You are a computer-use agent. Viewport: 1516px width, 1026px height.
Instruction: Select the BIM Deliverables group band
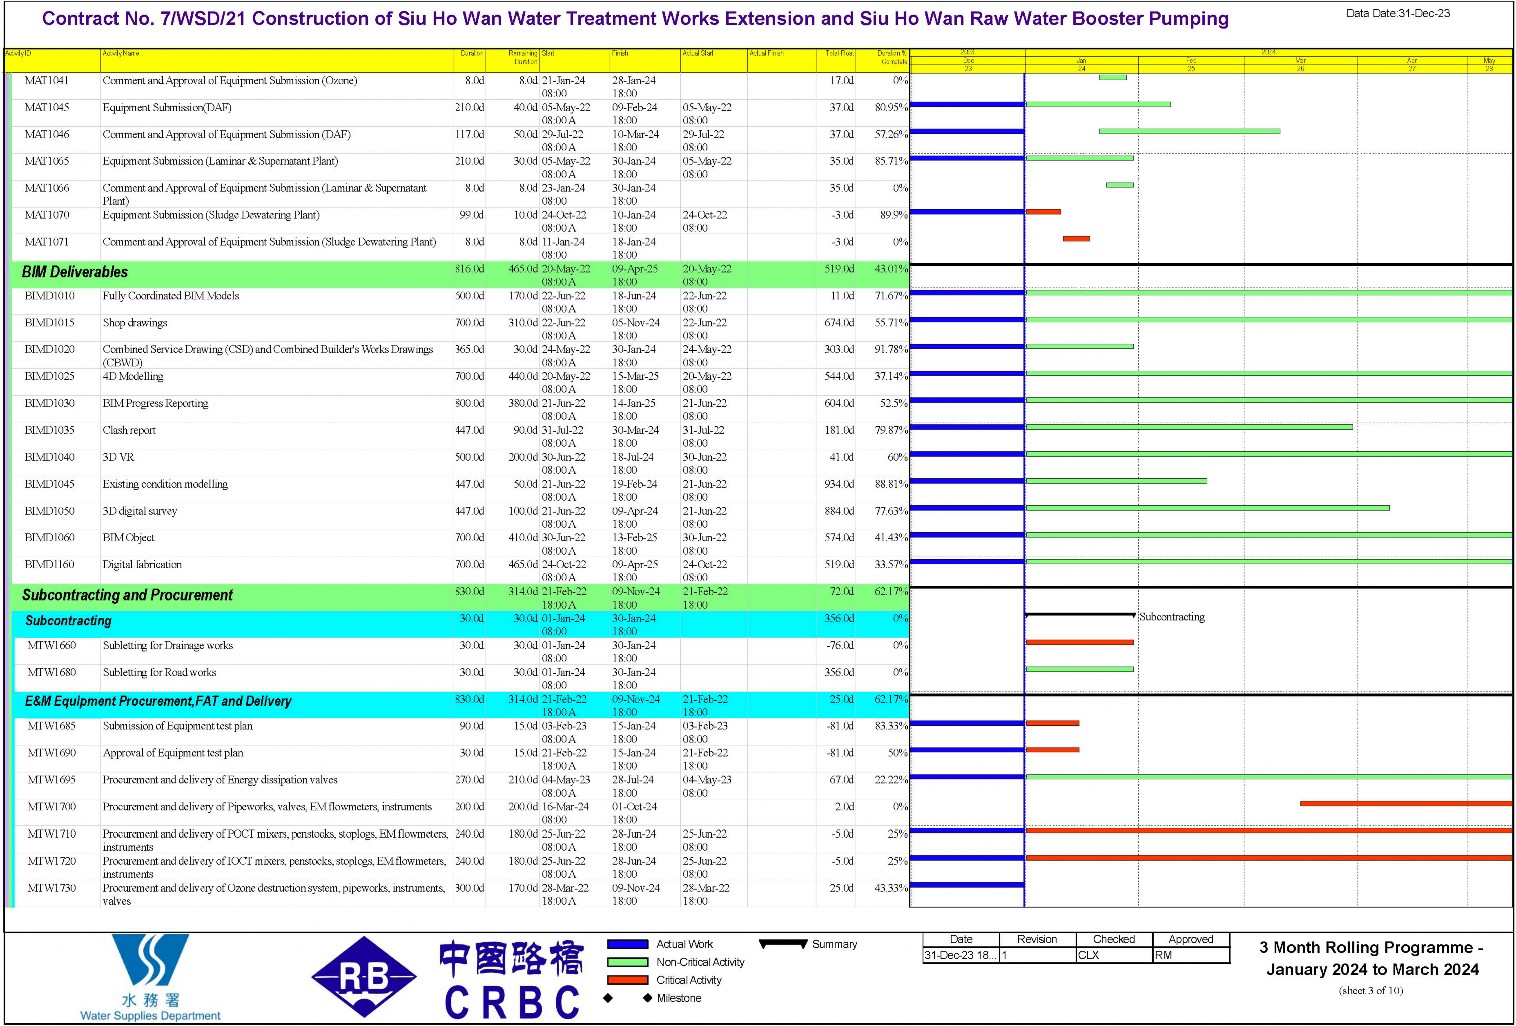pyautogui.click(x=460, y=275)
